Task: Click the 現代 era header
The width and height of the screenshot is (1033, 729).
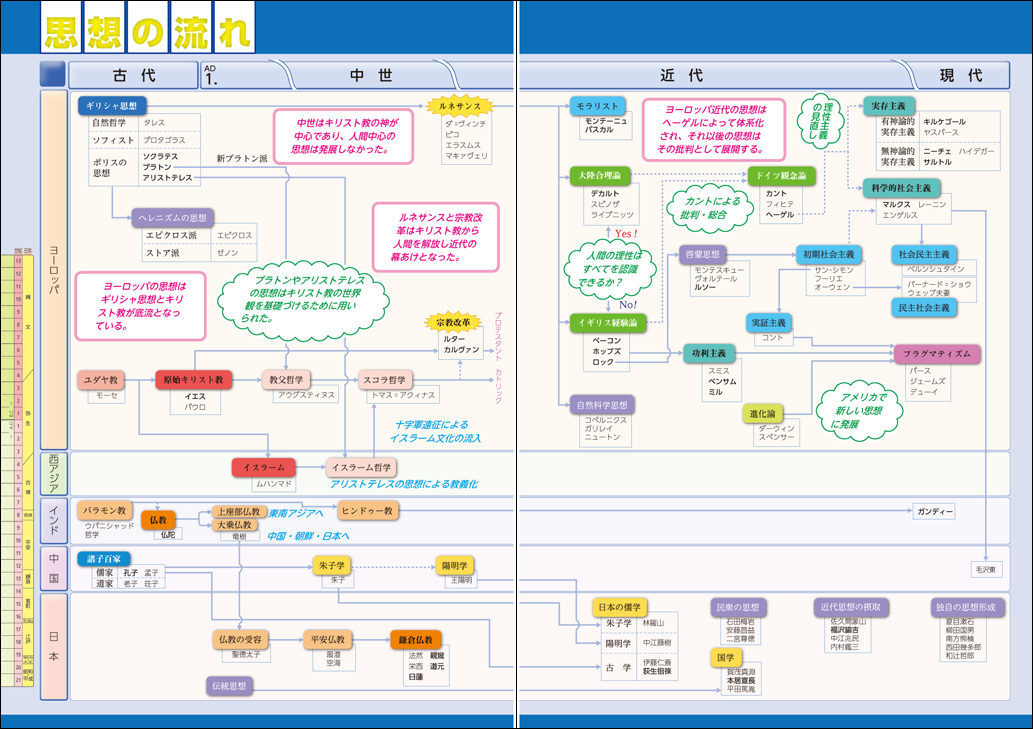Action: coord(961,75)
